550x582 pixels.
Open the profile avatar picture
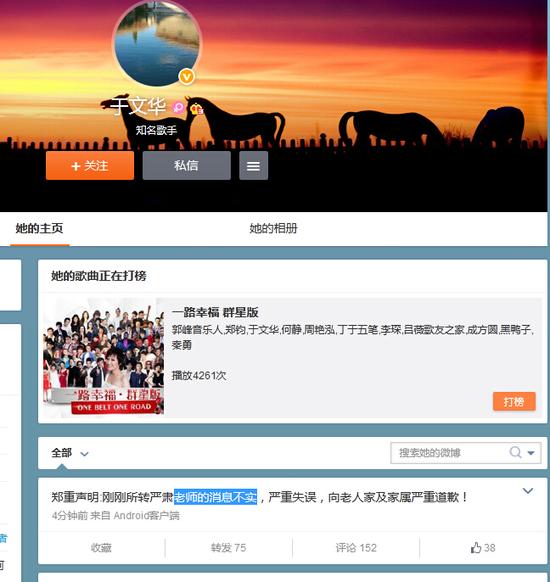pyautogui.click(x=157, y=42)
